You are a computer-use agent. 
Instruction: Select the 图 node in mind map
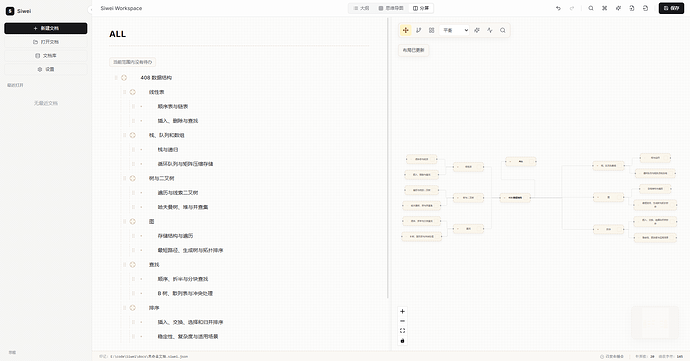tap(609, 197)
